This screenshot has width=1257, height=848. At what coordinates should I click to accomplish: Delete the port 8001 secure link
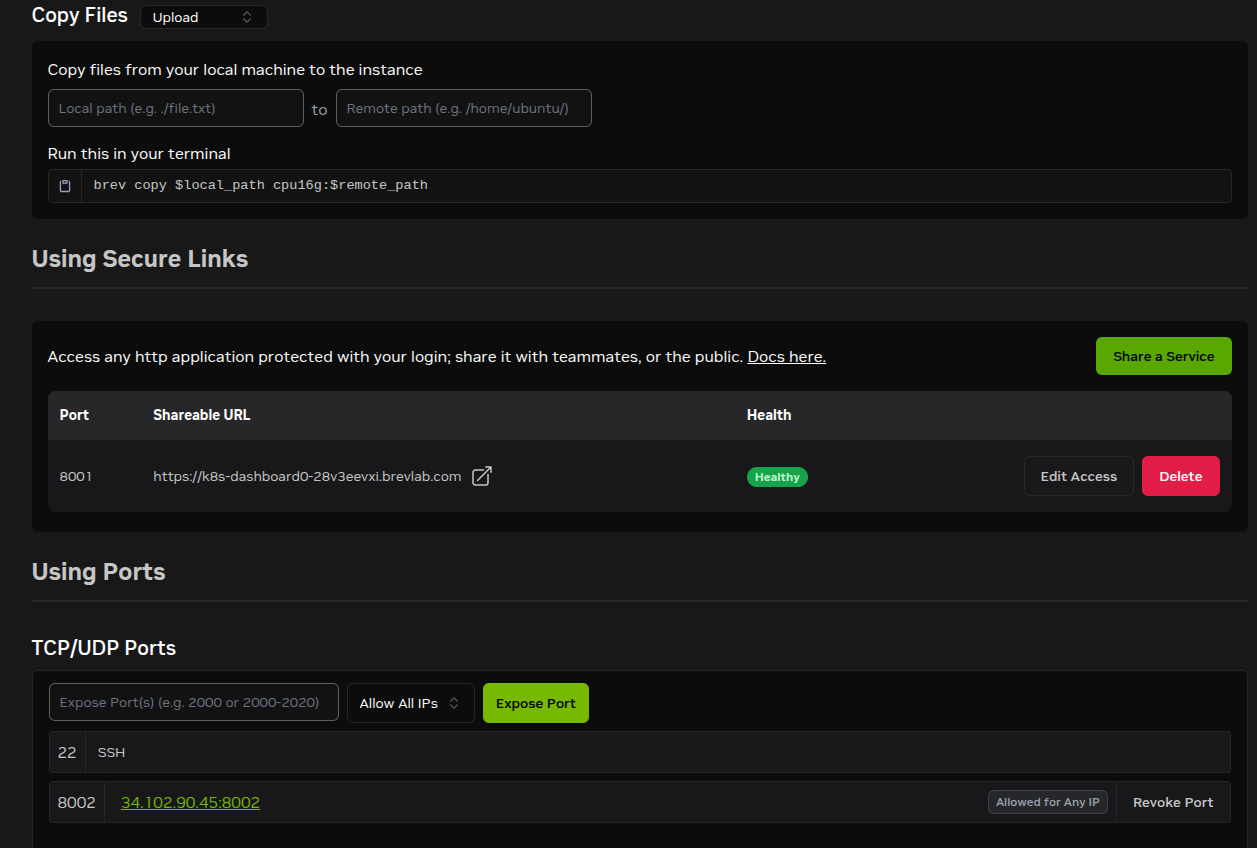click(1180, 476)
